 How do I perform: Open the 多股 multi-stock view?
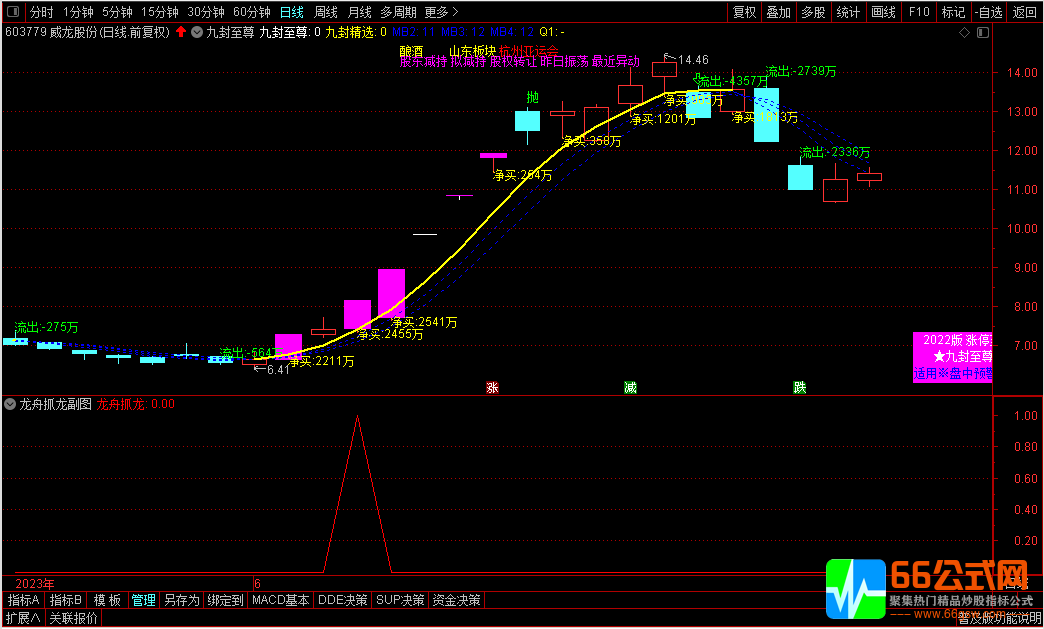[813, 12]
